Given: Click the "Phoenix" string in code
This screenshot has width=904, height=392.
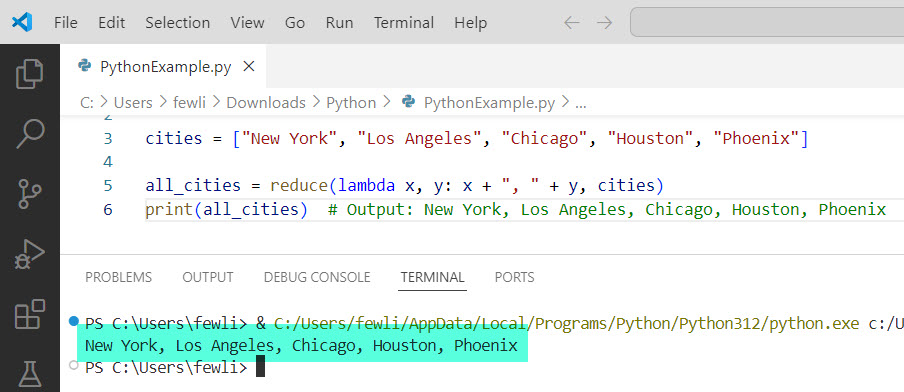Looking at the screenshot, I should point(756,138).
